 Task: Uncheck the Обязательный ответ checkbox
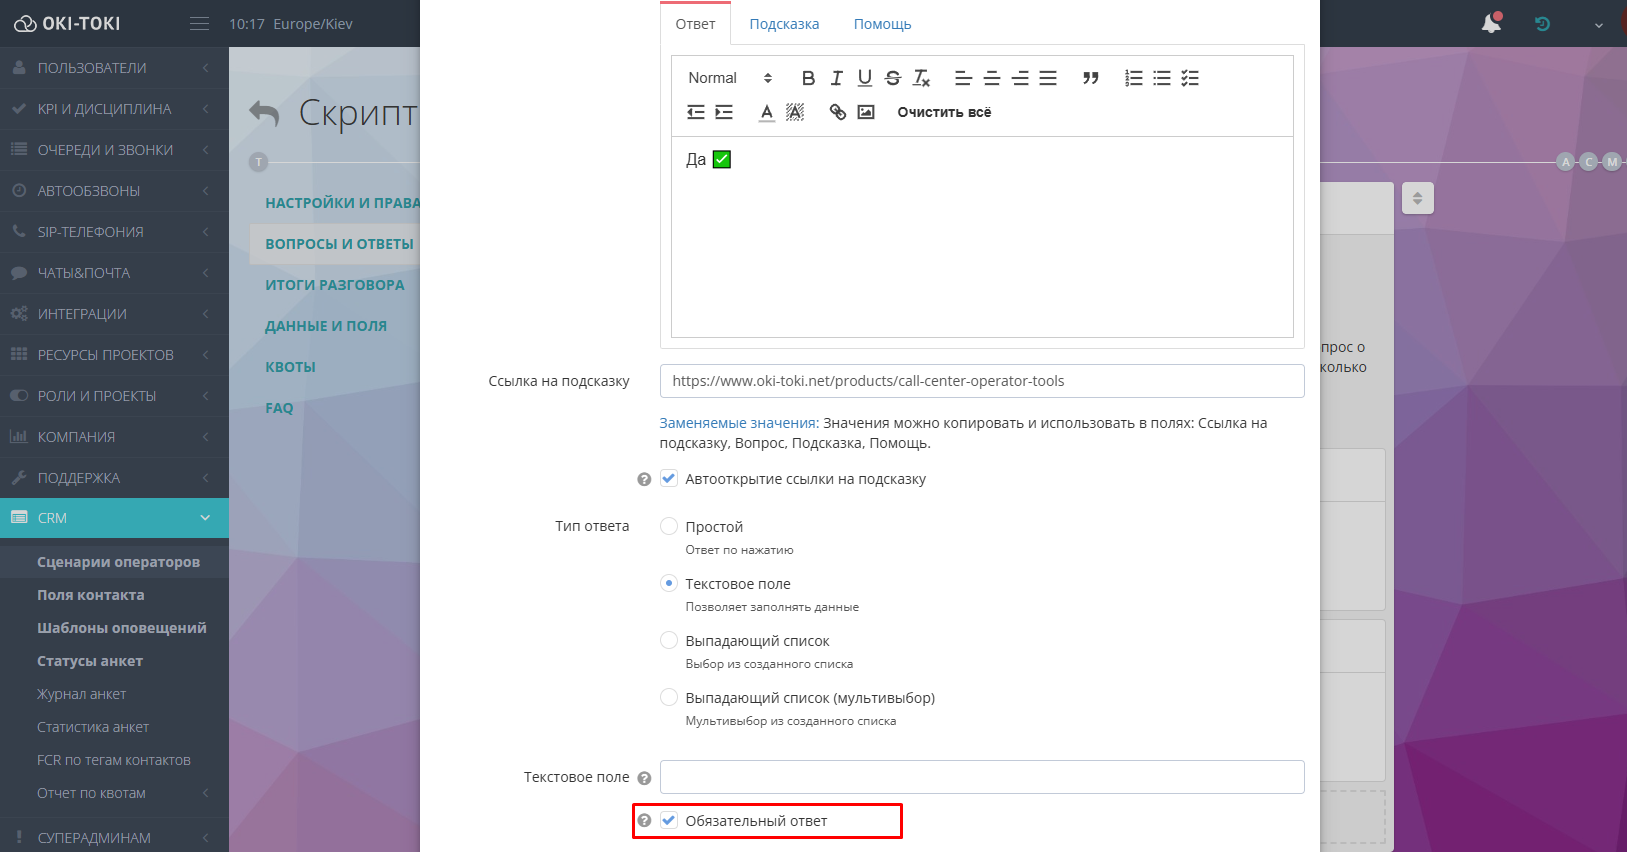point(669,821)
